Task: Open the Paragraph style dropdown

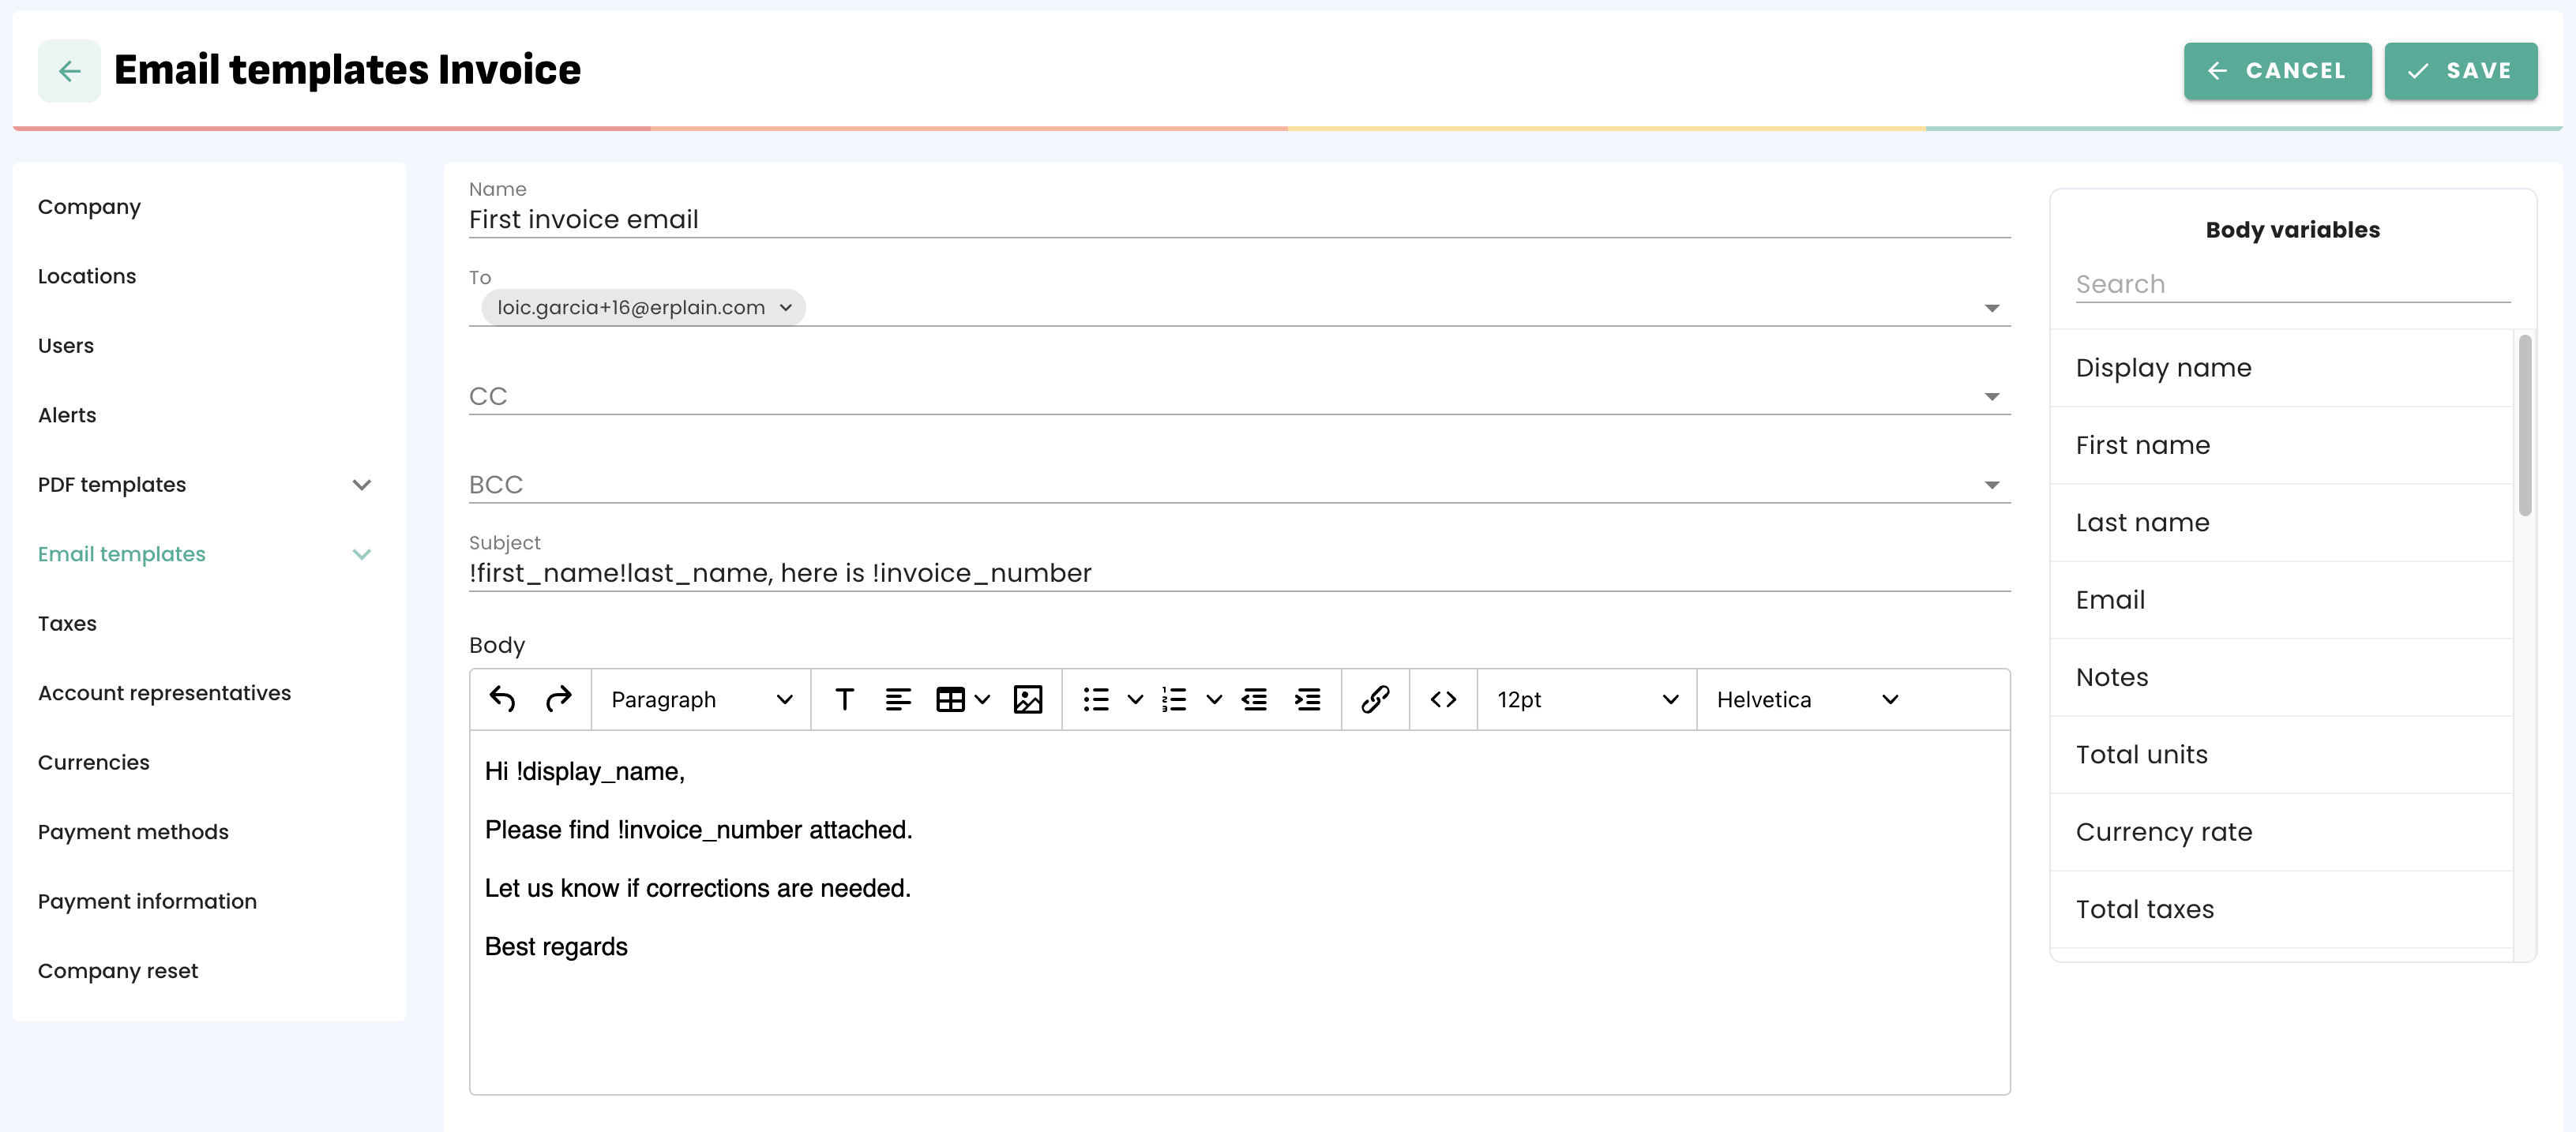Action: point(701,699)
